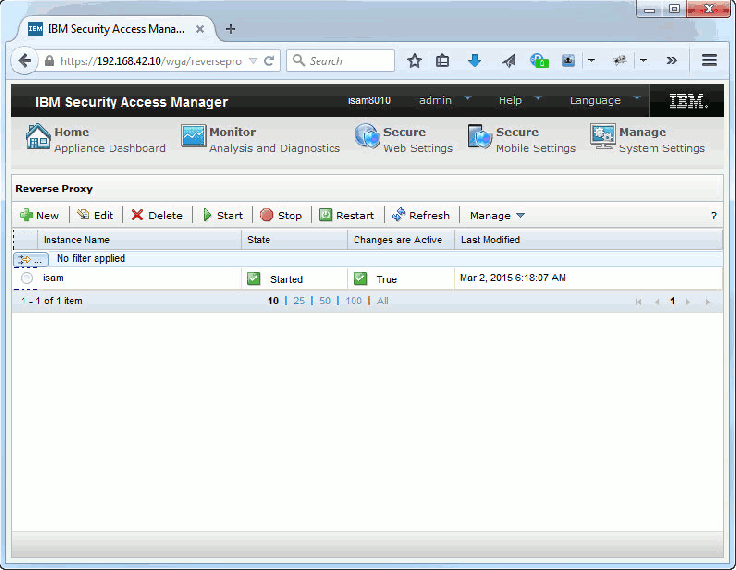The width and height of the screenshot is (736, 570).
Task: Click the Edit instance toolbar icon
Action: click(x=83, y=215)
